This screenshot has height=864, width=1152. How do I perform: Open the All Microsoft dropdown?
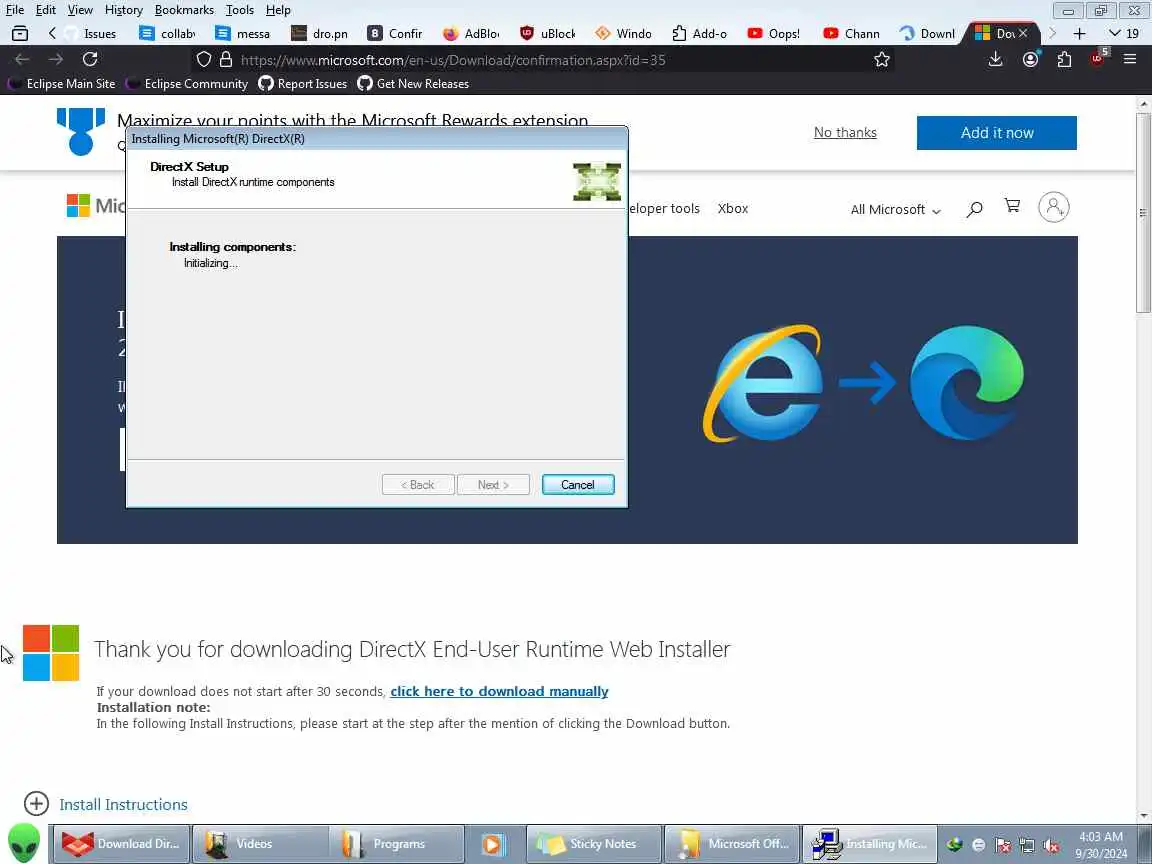[896, 209]
